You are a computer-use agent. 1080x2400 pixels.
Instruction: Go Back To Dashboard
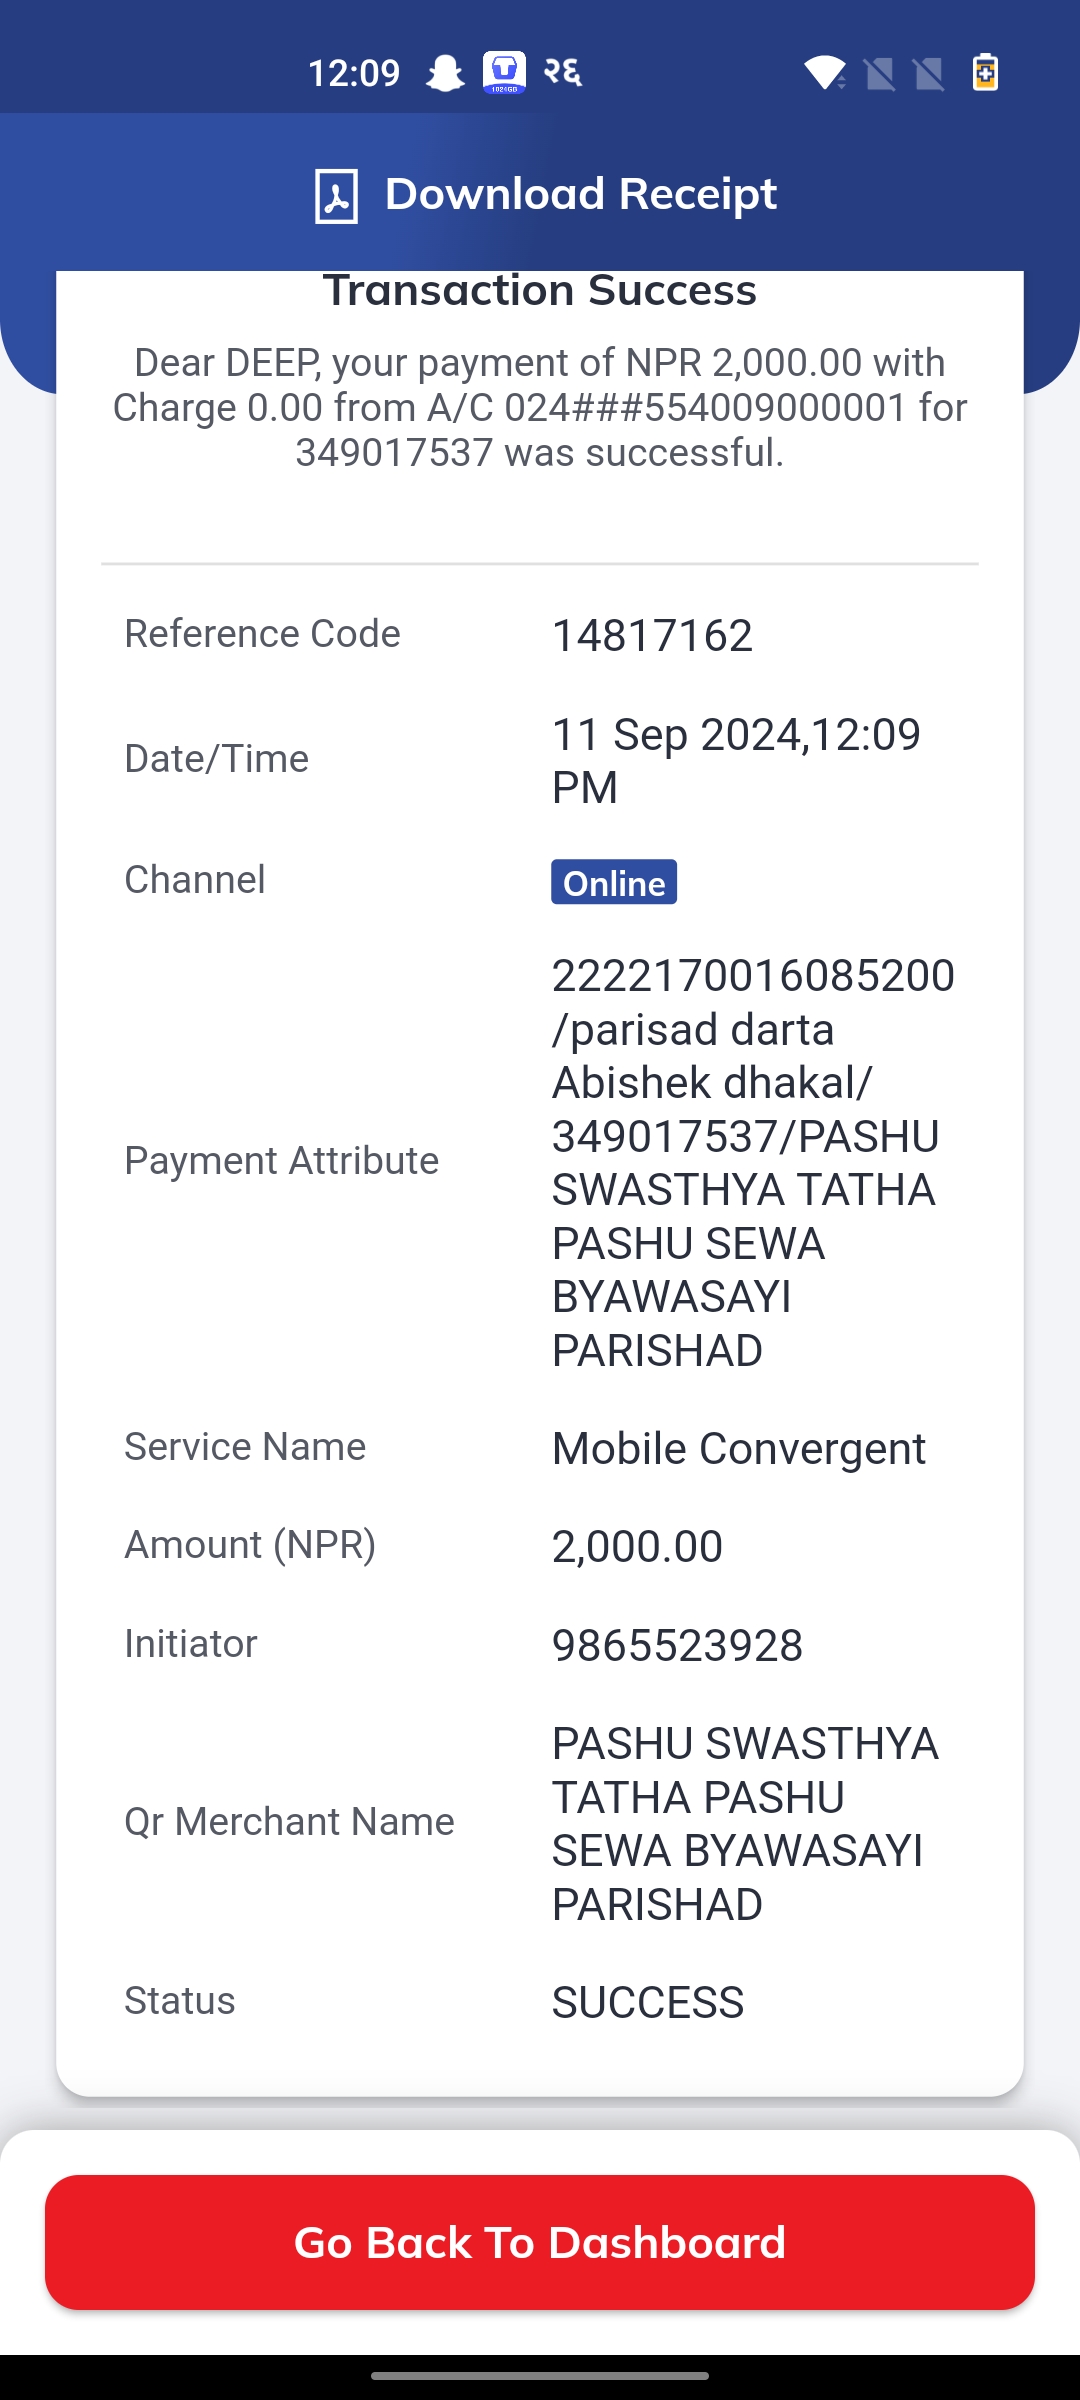(x=540, y=2242)
